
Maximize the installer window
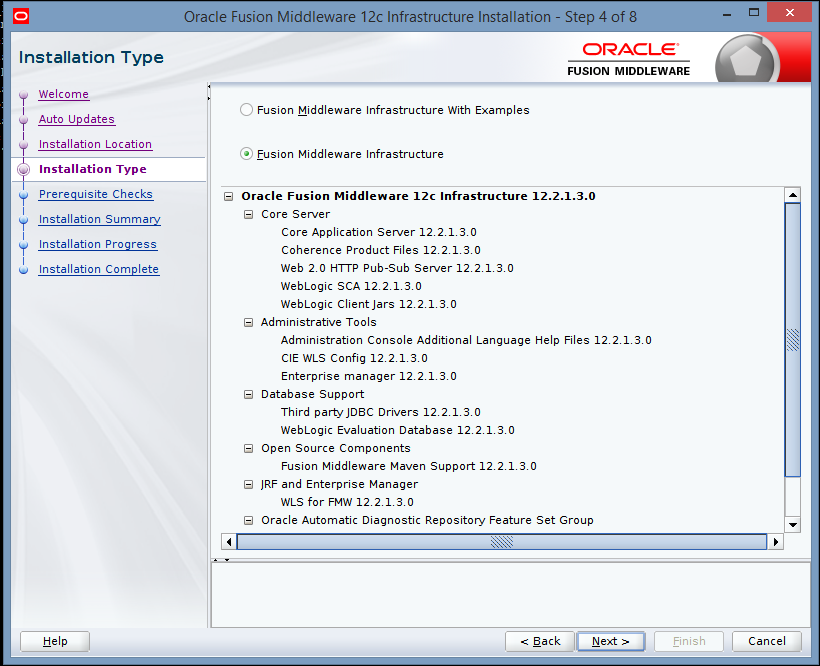click(754, 13)
